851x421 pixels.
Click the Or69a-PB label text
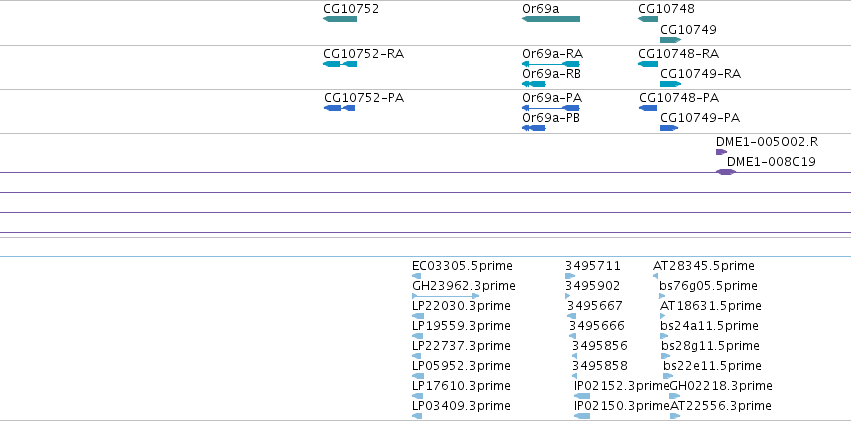(551, 118)
